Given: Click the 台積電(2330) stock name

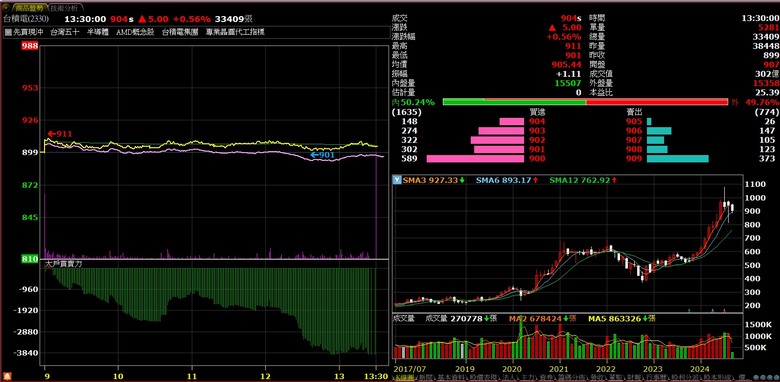Looking at the screenshot, I should (x=25, y=19).
